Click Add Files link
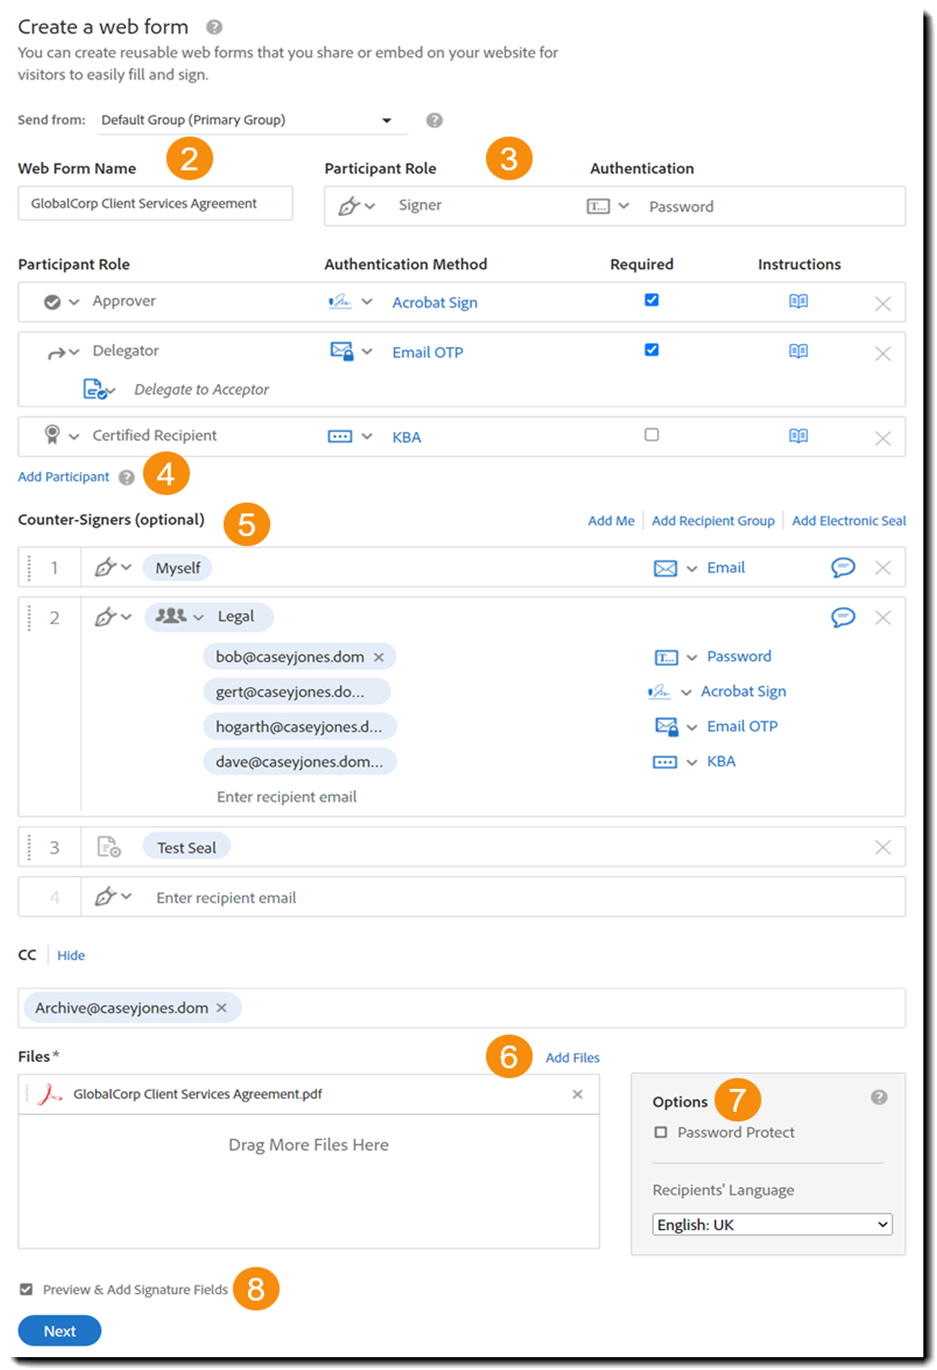This screenshot has height=1370, width=937. 573,1058
